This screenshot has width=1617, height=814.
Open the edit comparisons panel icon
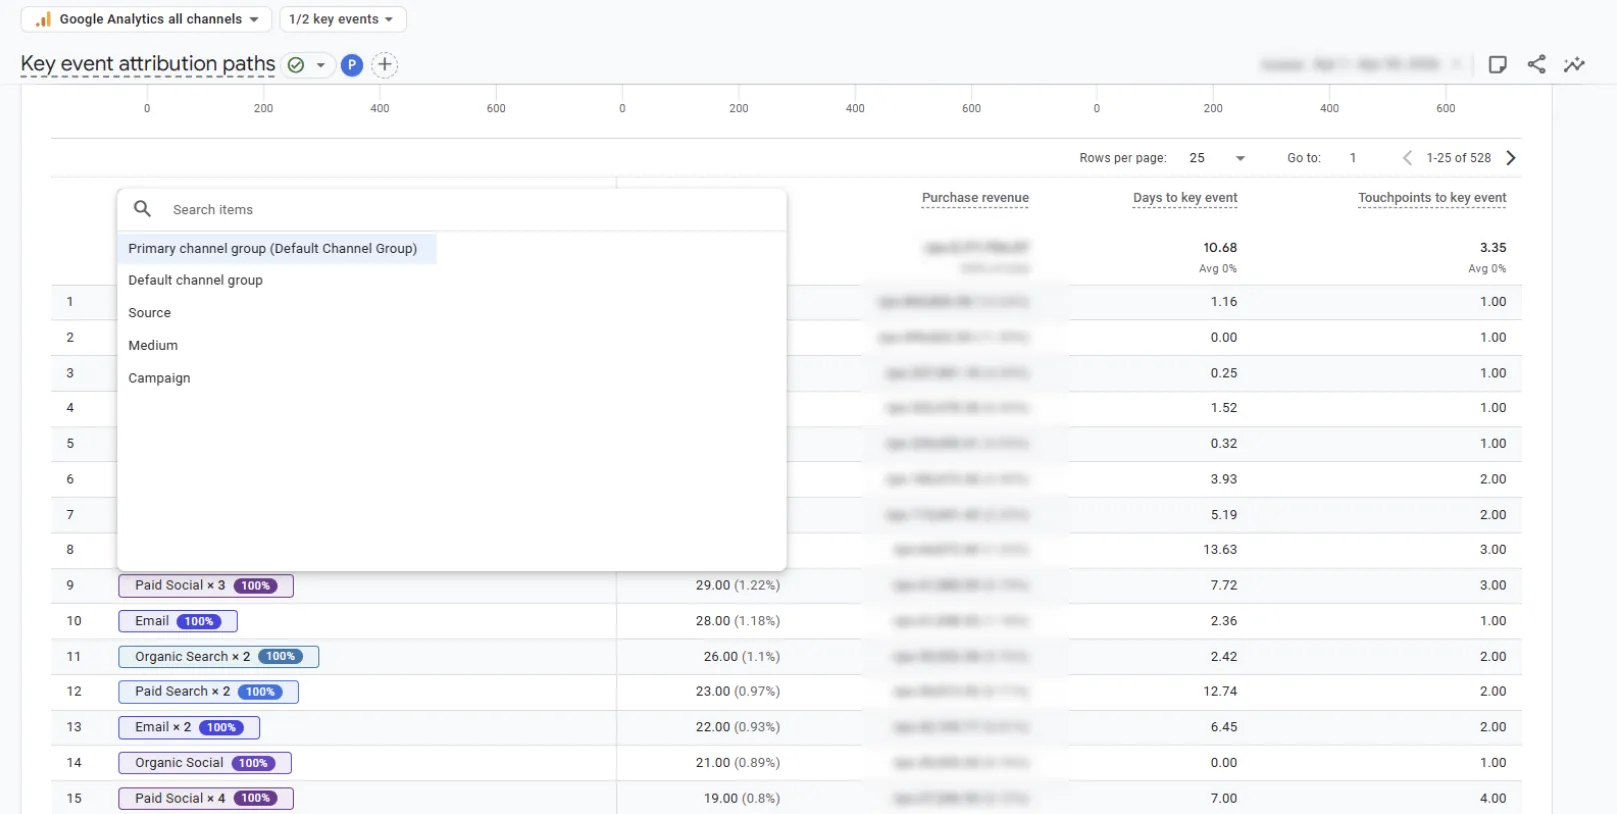click(1497, 64)
